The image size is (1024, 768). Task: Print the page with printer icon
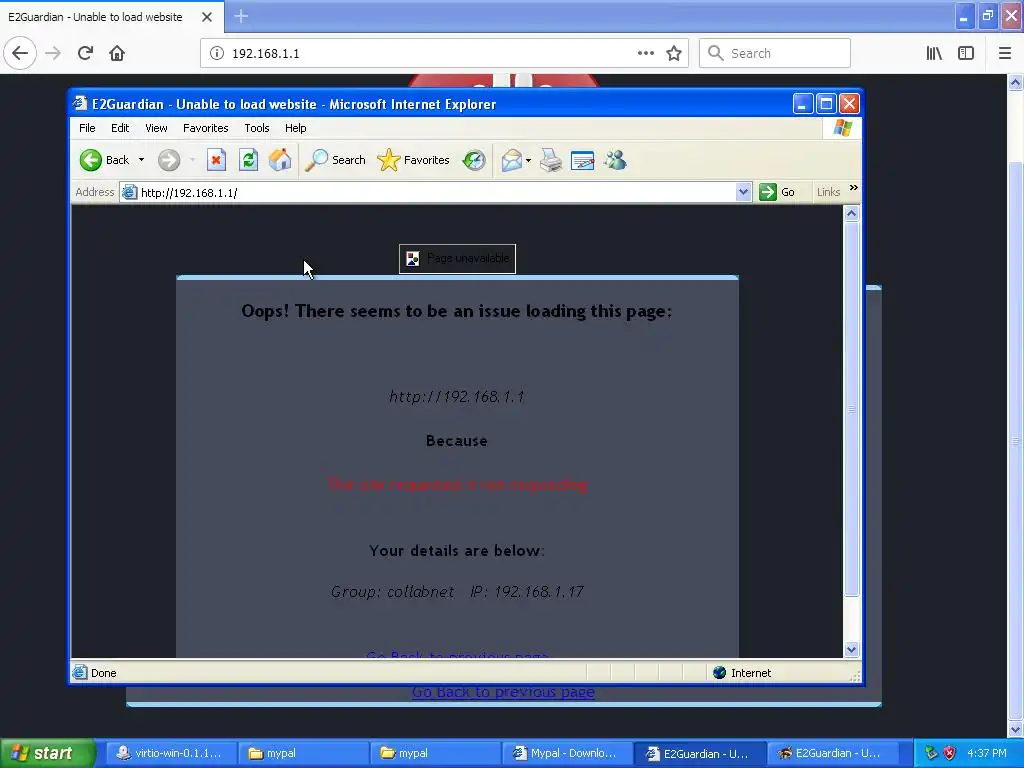[x=551, y=160]
